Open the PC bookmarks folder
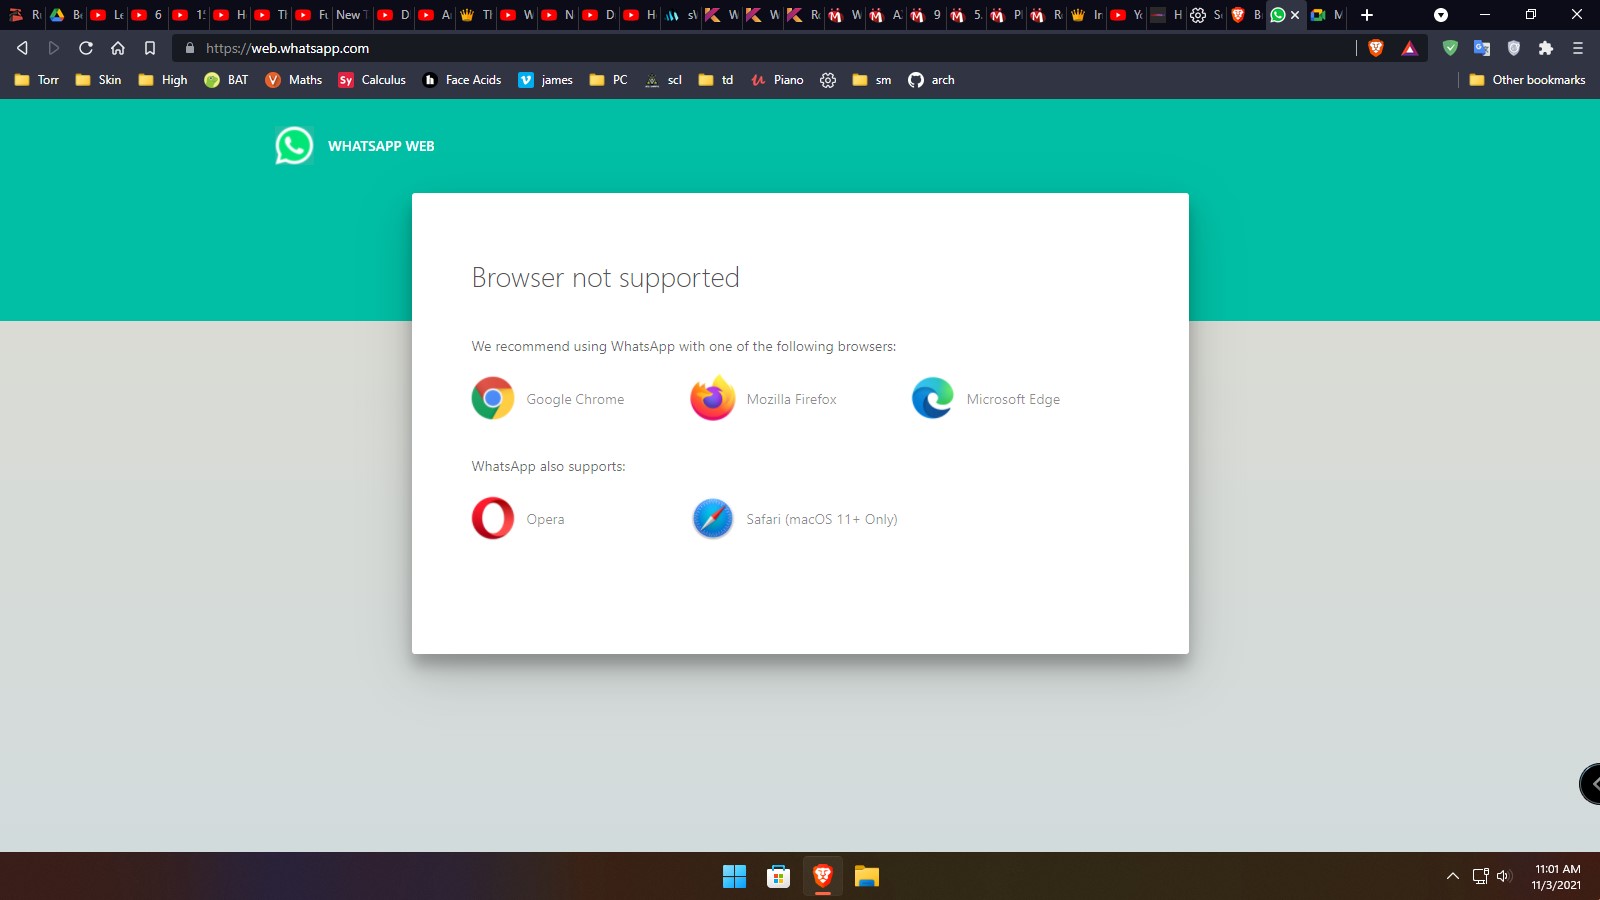 (x=608, y=80)
